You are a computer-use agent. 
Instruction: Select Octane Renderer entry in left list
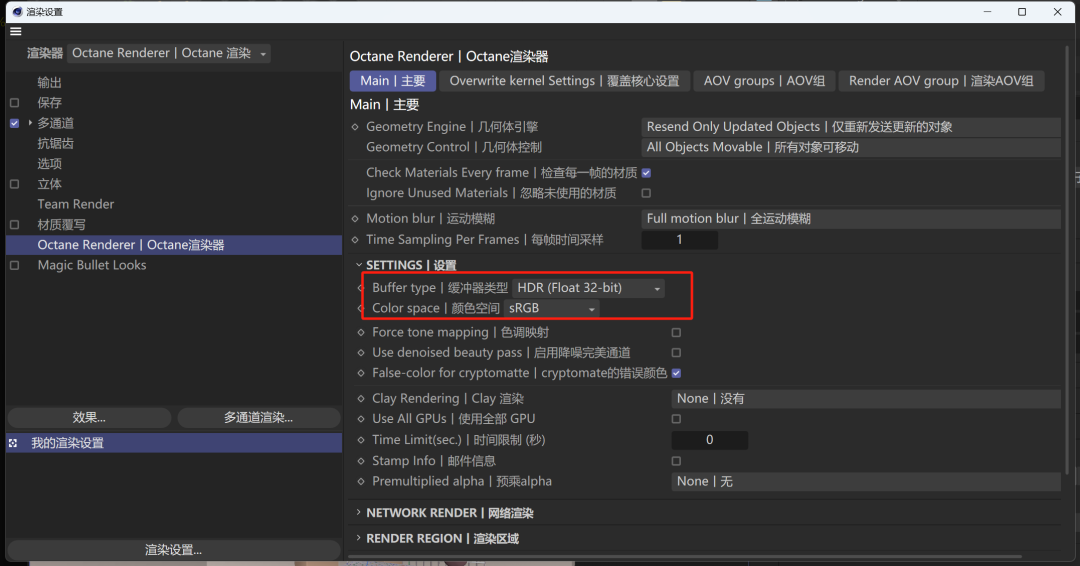(x=174, y=245)
